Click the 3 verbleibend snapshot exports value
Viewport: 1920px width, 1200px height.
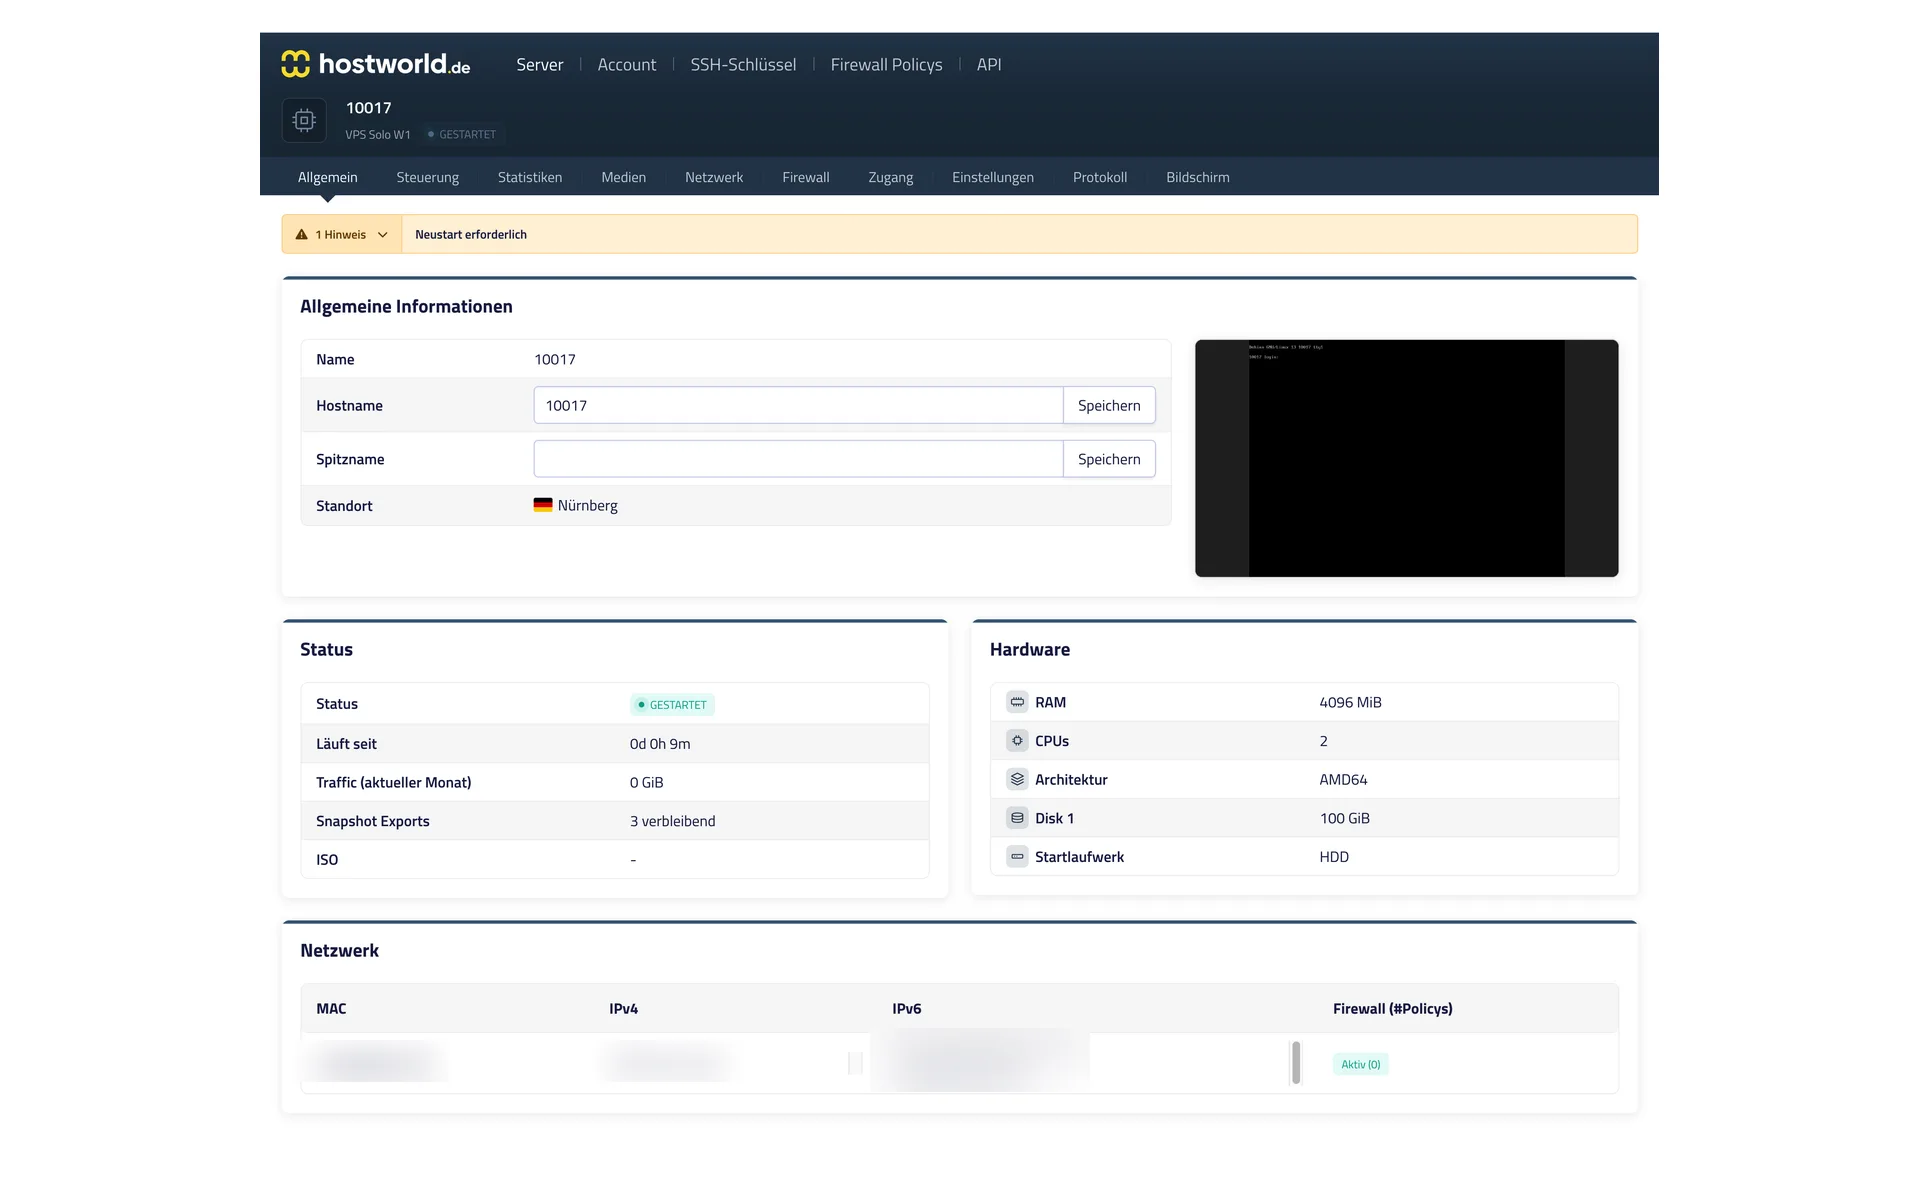[x=672, y=821]
